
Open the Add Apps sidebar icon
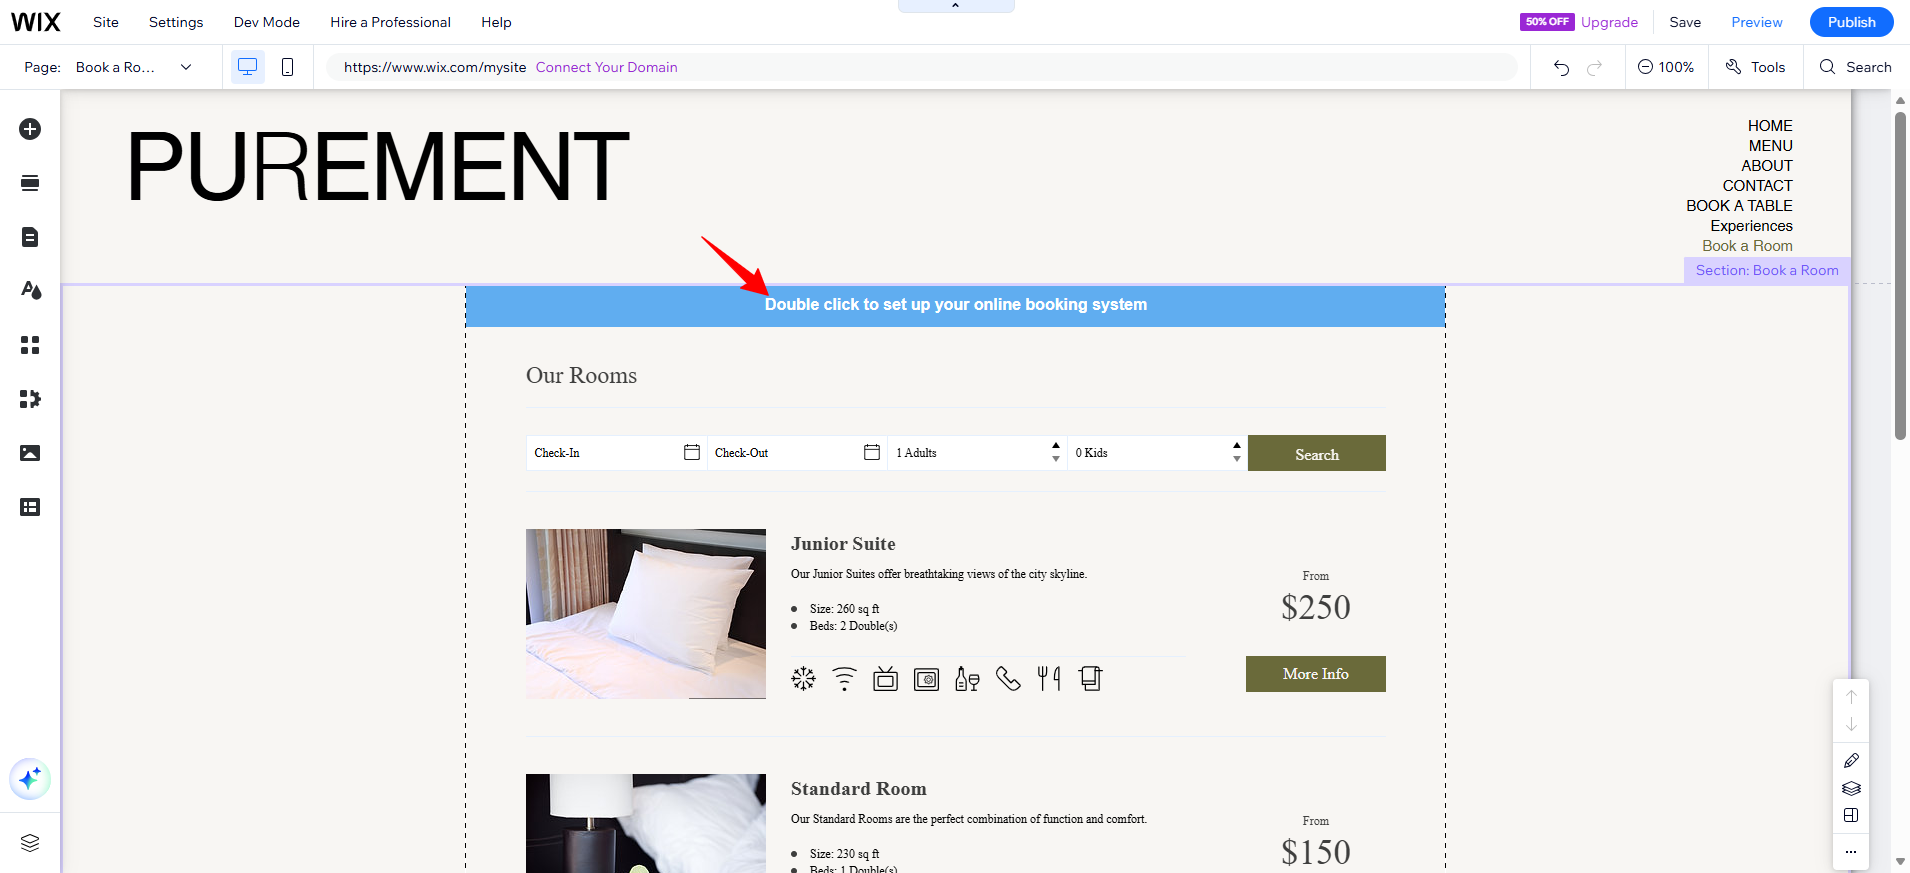pyautogui.click(x=30, y=345)
